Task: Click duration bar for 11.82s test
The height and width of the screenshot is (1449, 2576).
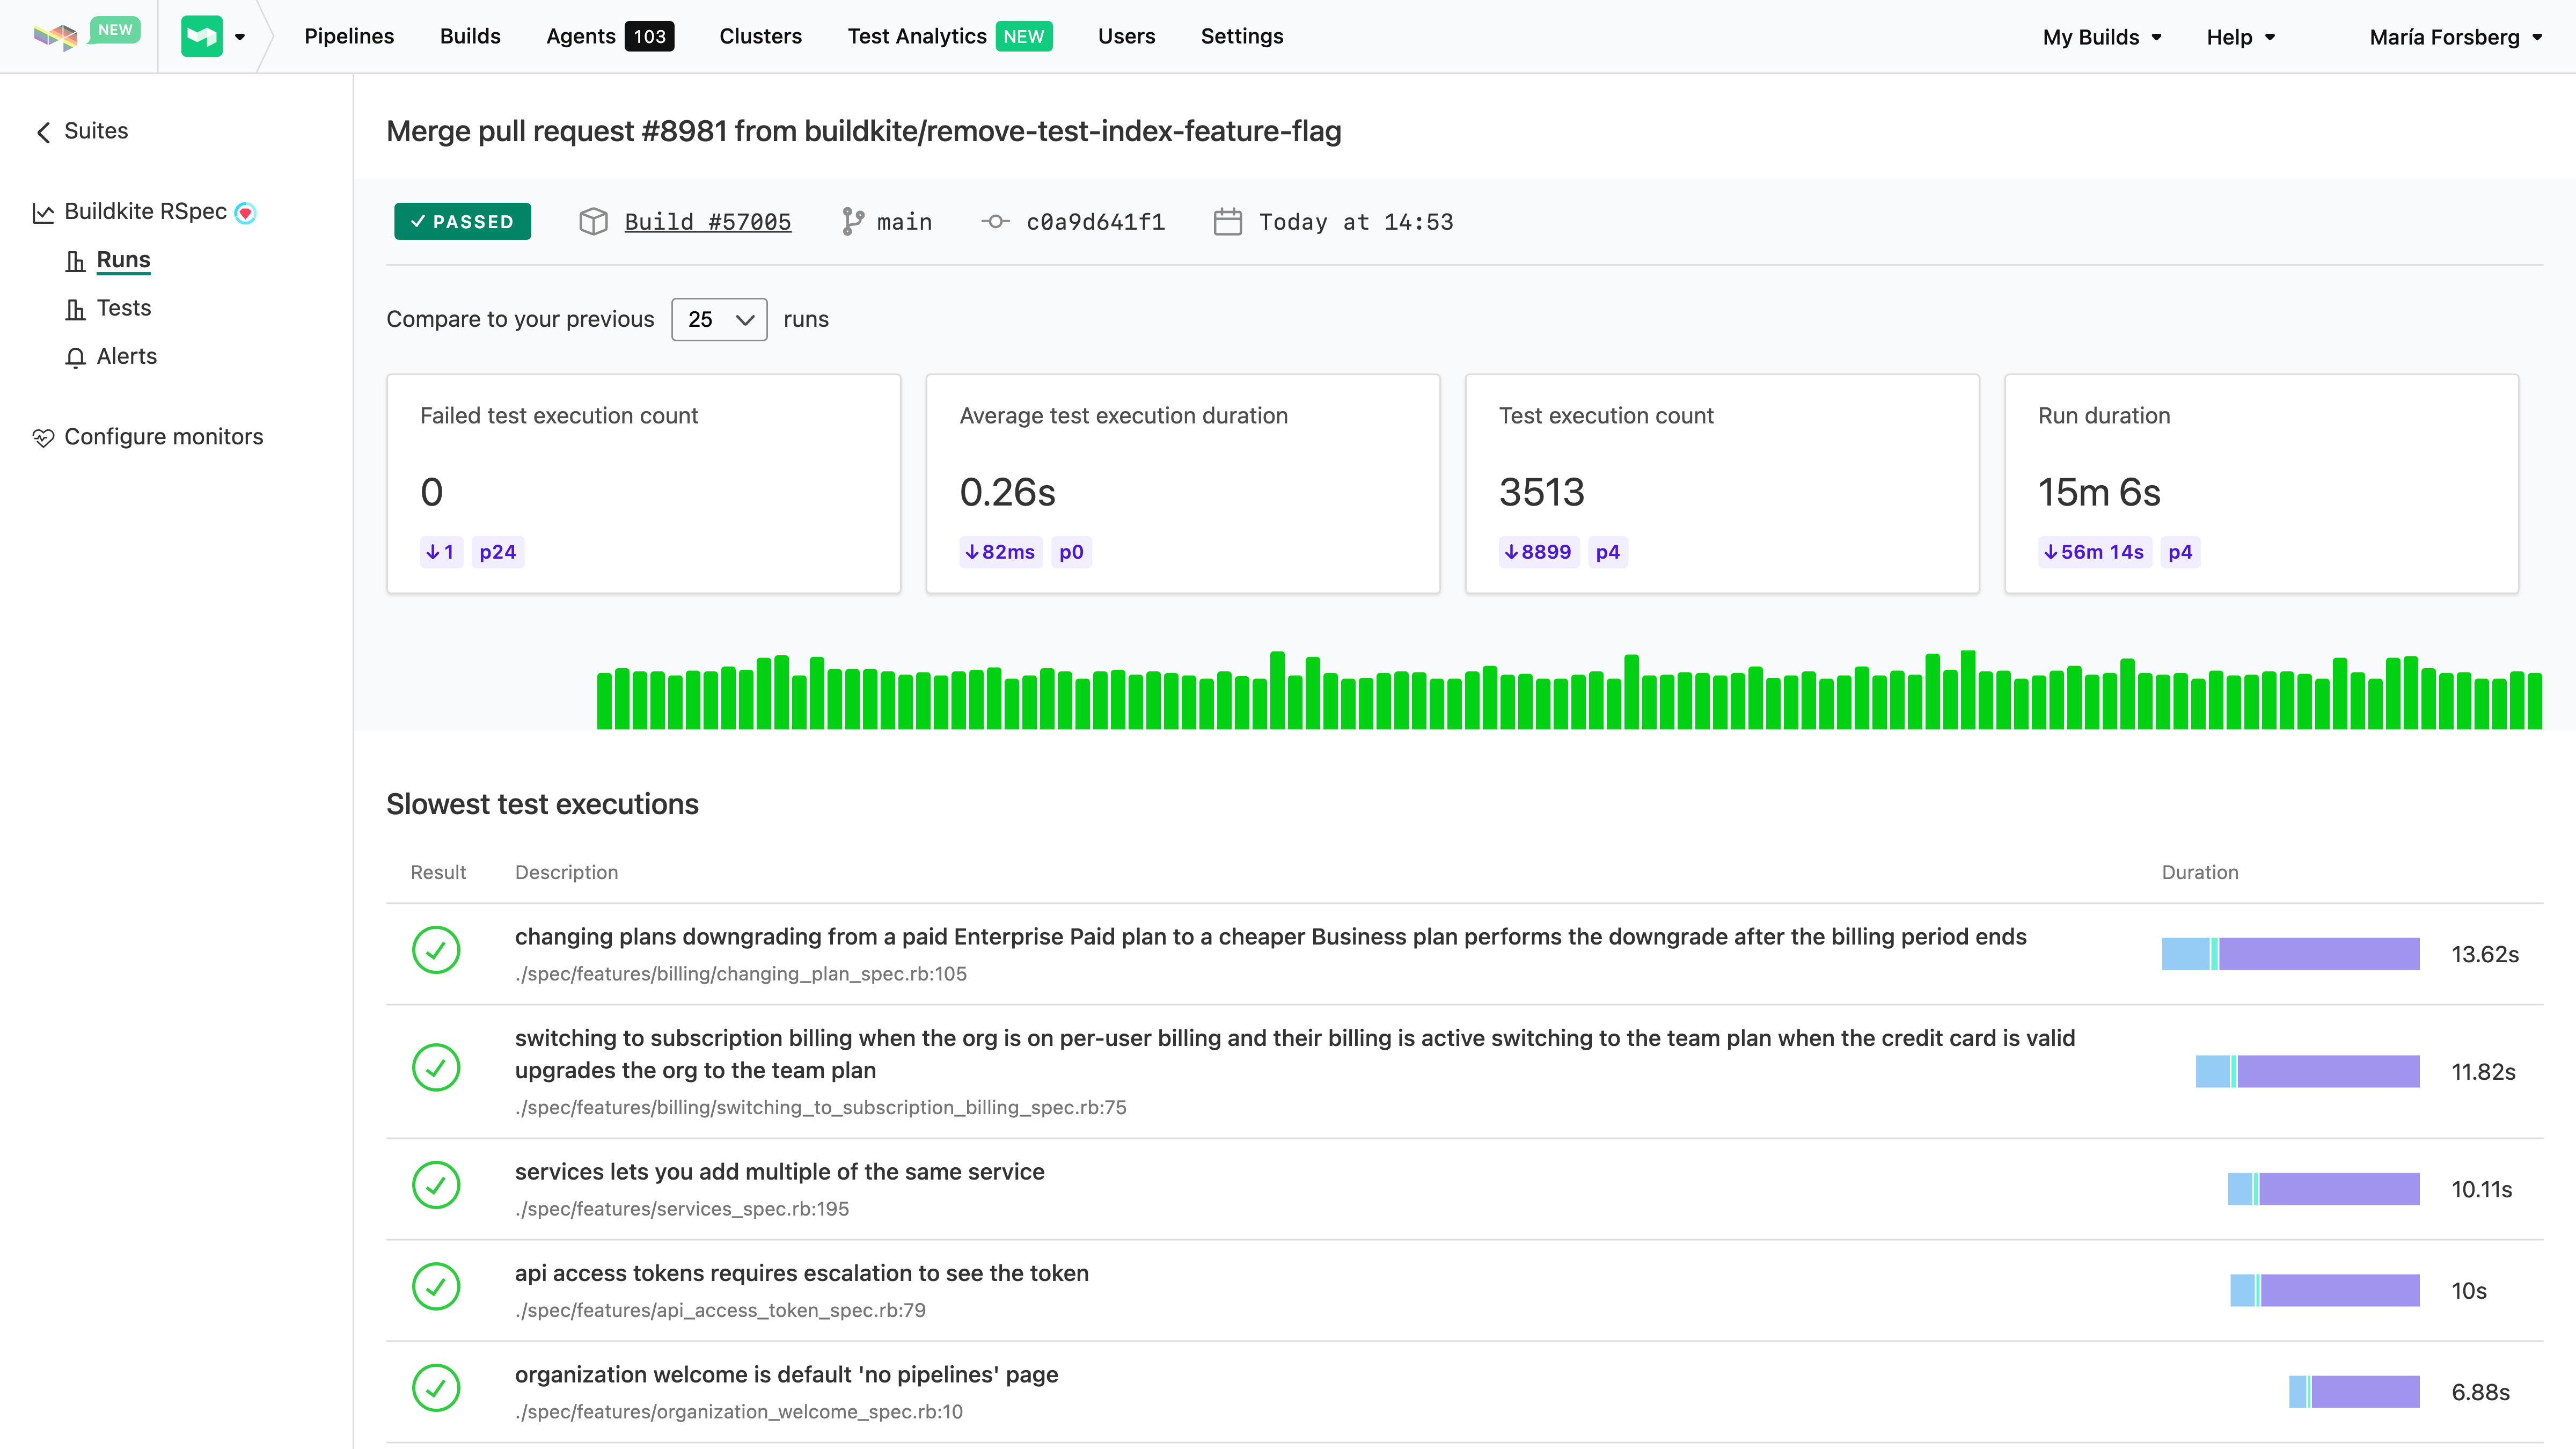Action: [x=2307, y=1071]
